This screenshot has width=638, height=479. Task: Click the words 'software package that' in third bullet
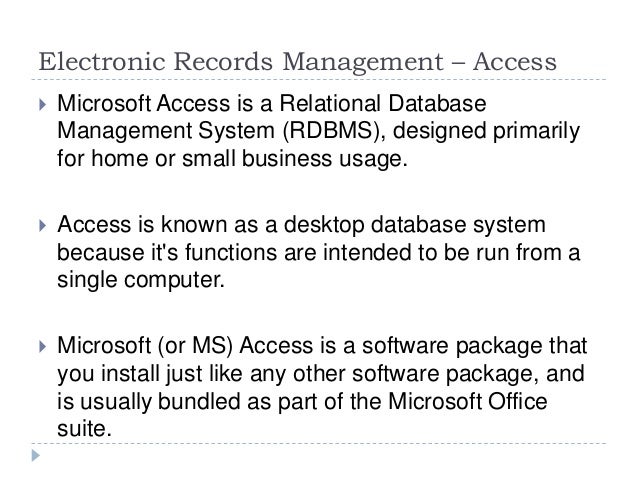[474, 346]
